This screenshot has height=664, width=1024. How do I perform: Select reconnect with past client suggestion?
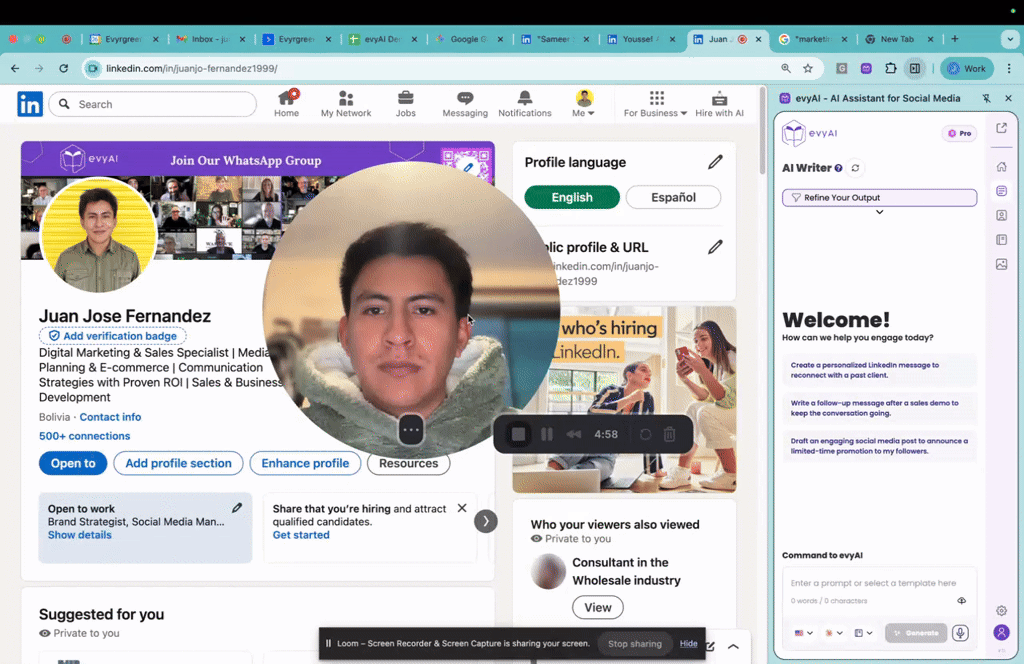click(x=879, y=370)
